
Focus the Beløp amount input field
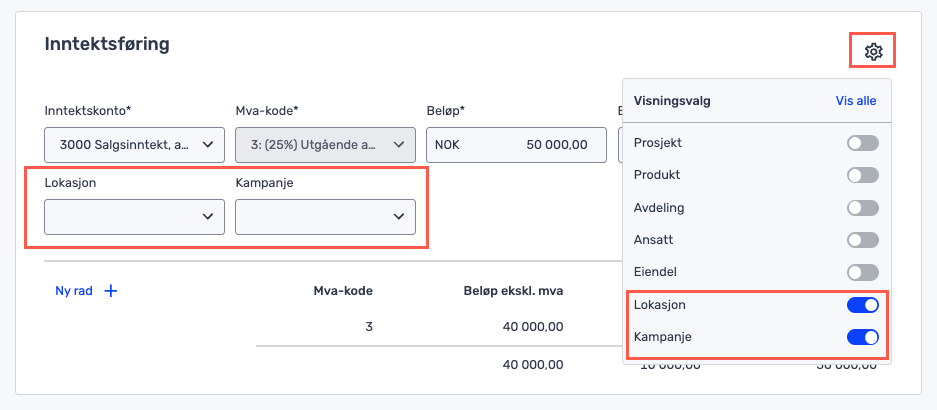tap(516, 145)
